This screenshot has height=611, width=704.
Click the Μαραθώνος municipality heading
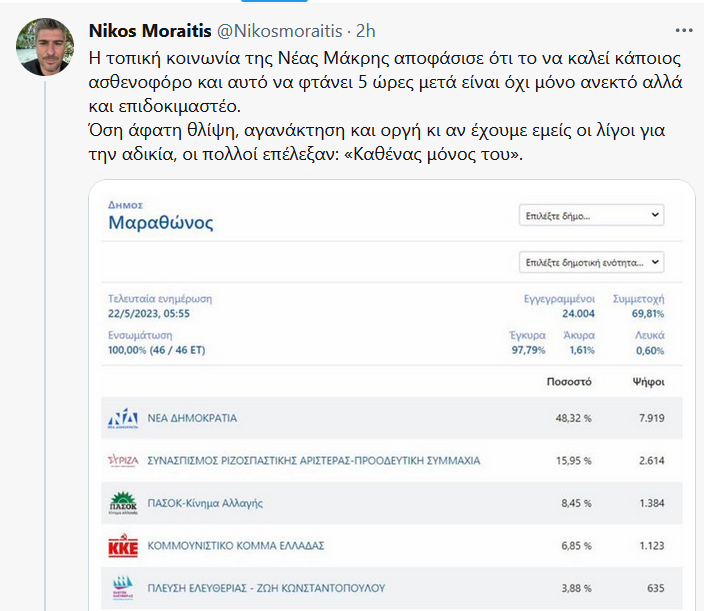coord(161,223)
